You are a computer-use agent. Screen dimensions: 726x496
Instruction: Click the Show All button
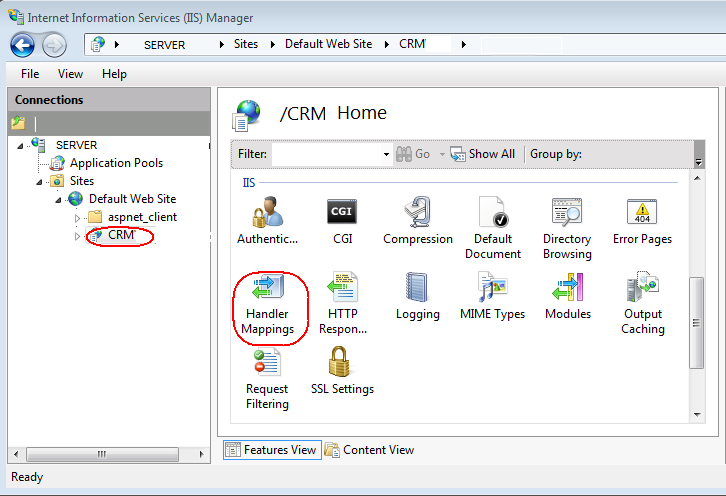(483, 154)
